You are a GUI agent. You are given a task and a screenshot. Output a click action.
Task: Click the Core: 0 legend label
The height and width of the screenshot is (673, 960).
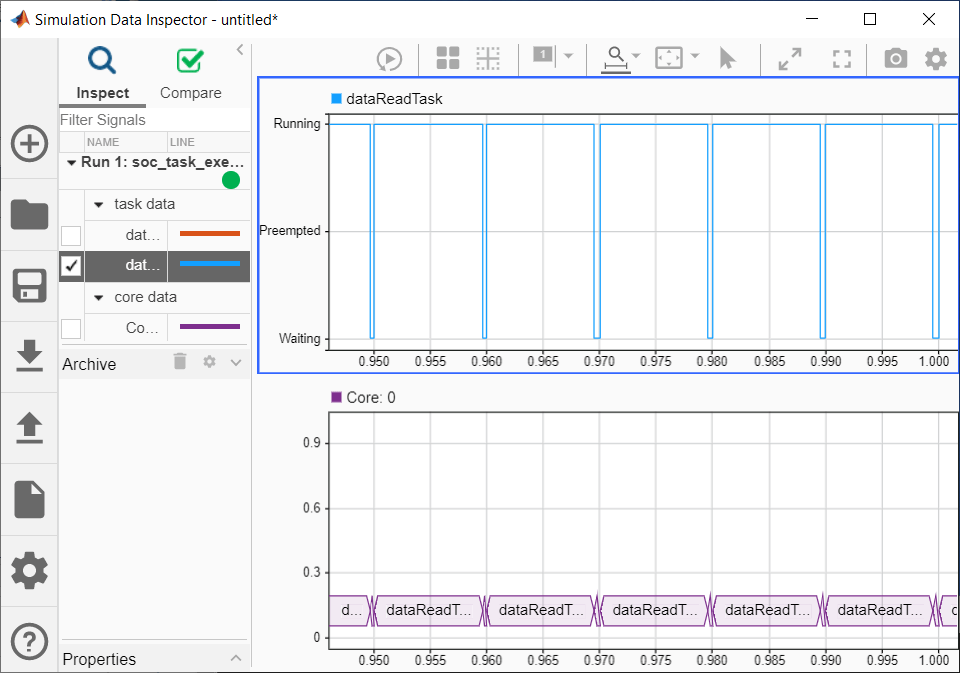point(371,397)
